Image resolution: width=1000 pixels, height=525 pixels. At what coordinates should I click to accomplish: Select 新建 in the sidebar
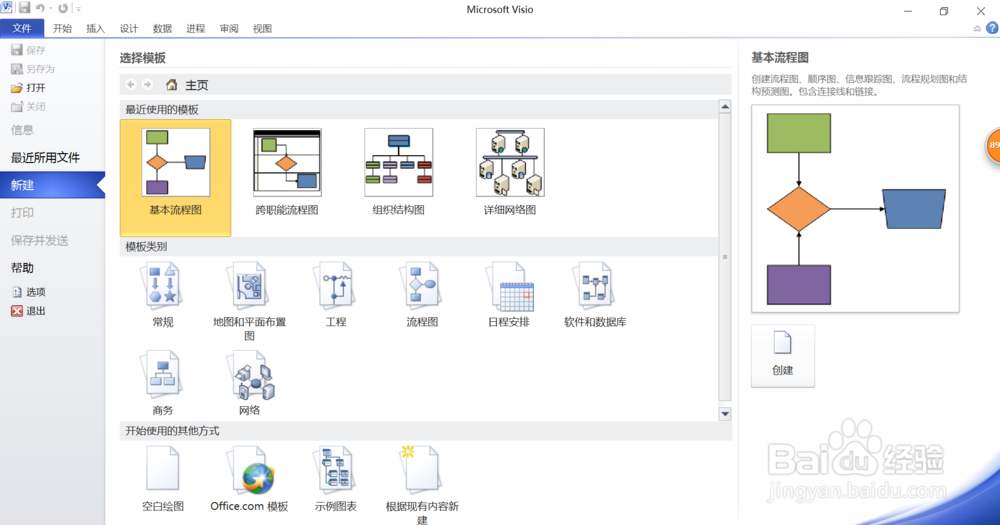pyautogui.click(x=52, y=185)
